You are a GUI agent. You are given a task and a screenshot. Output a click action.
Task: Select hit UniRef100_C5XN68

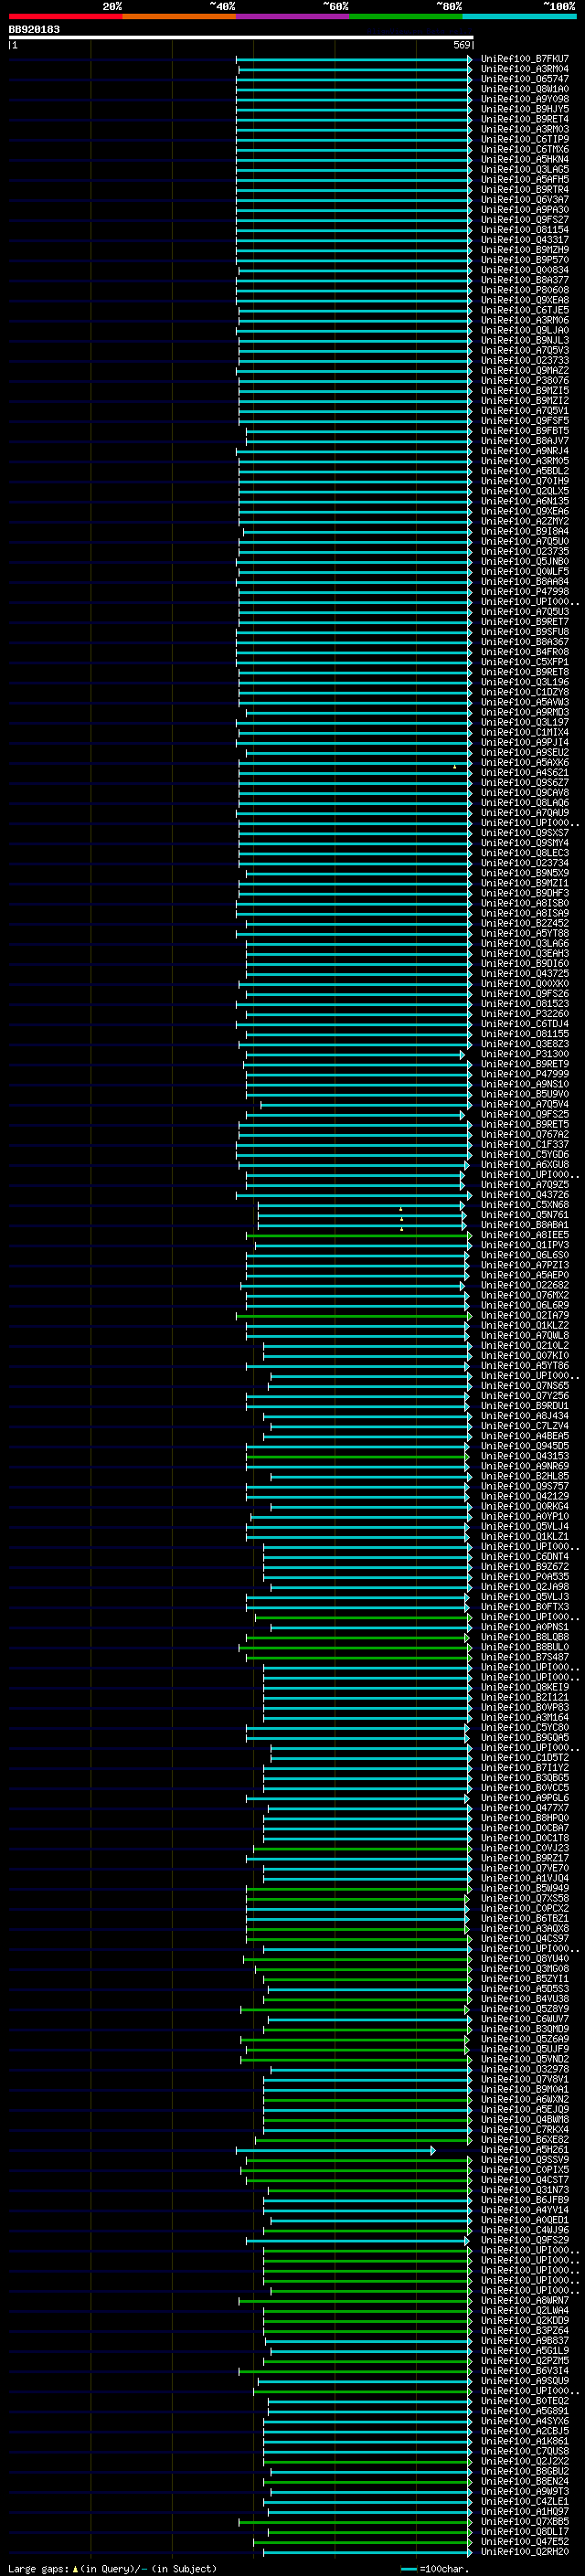click(524, 1205)
